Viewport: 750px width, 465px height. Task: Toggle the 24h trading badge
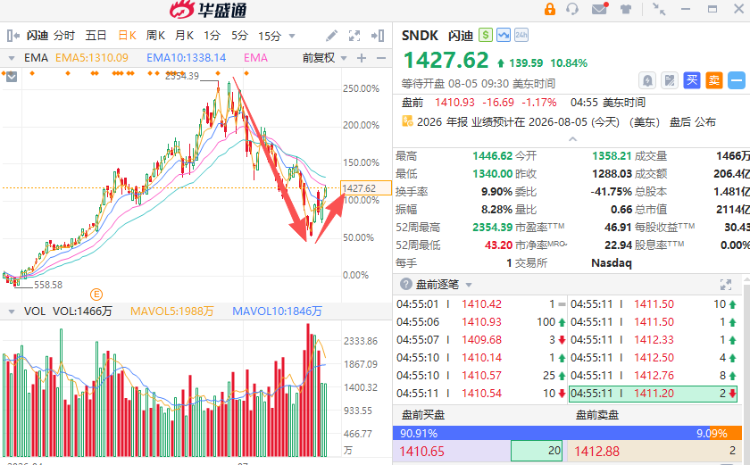pos(521,35)
